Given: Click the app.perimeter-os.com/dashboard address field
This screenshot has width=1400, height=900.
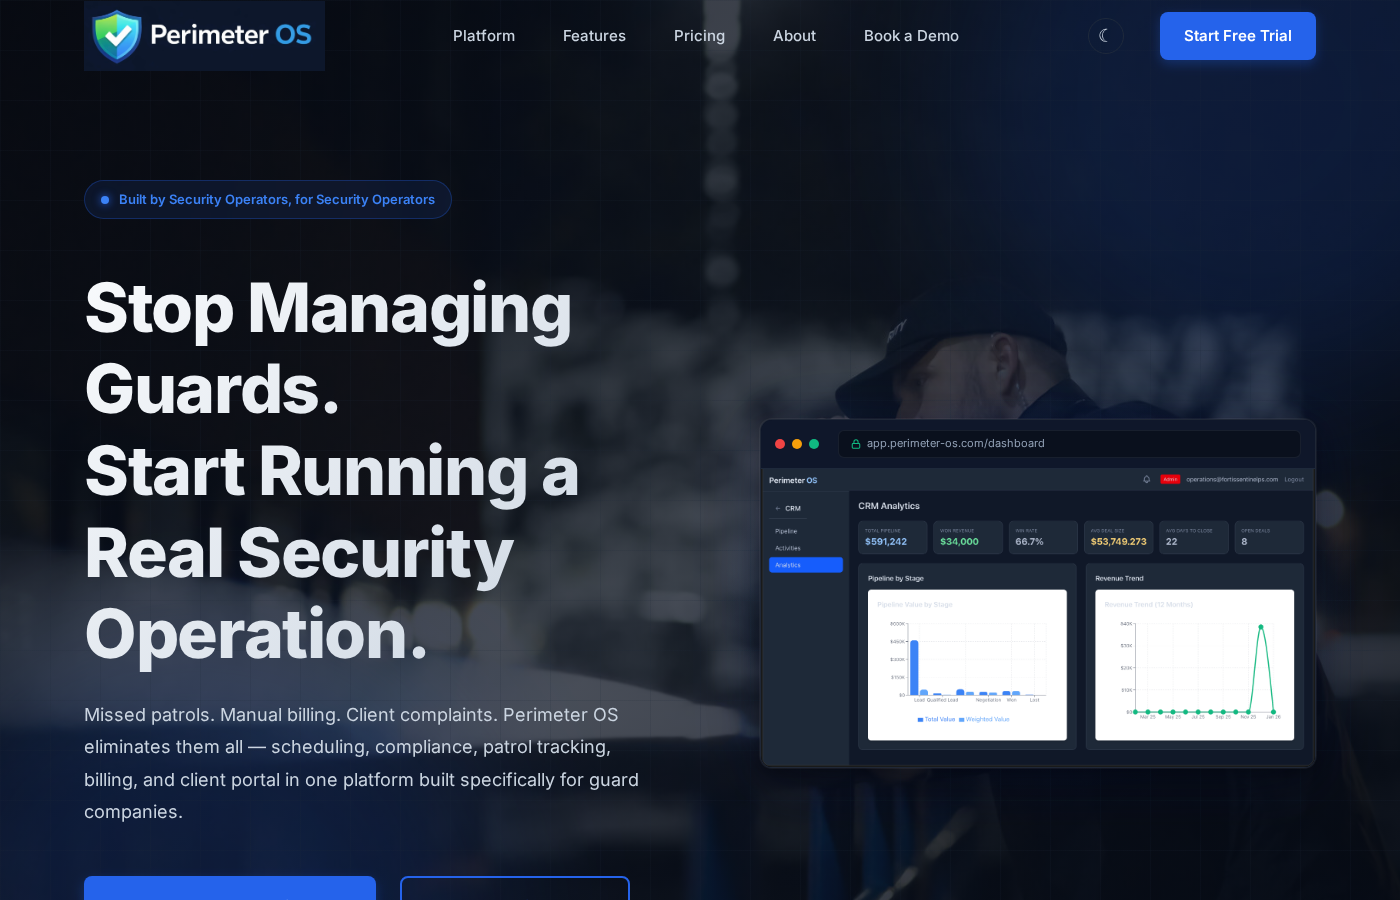Looking at the screenshot, I should [1069, 444].
